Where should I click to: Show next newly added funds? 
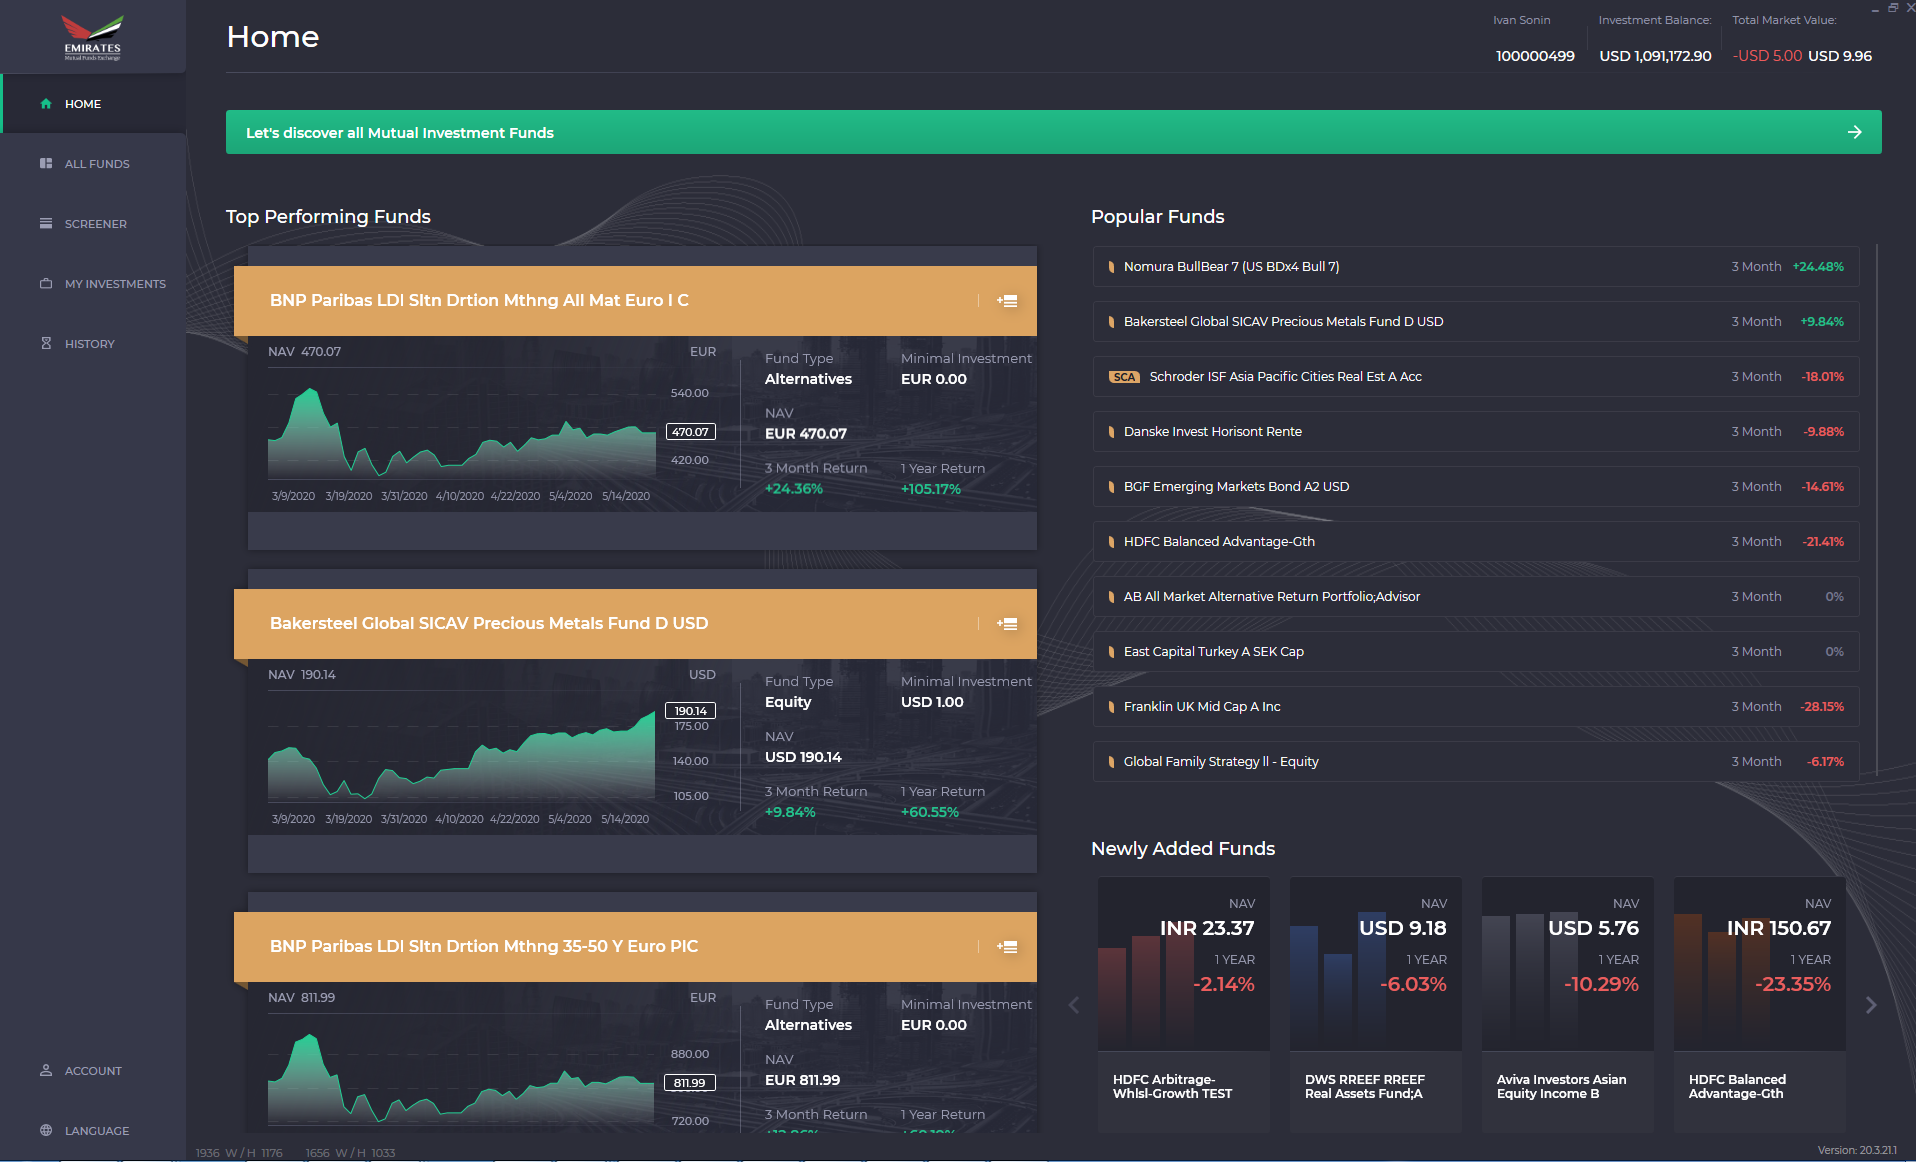pyautogui.click(x=1871, y=1005)
